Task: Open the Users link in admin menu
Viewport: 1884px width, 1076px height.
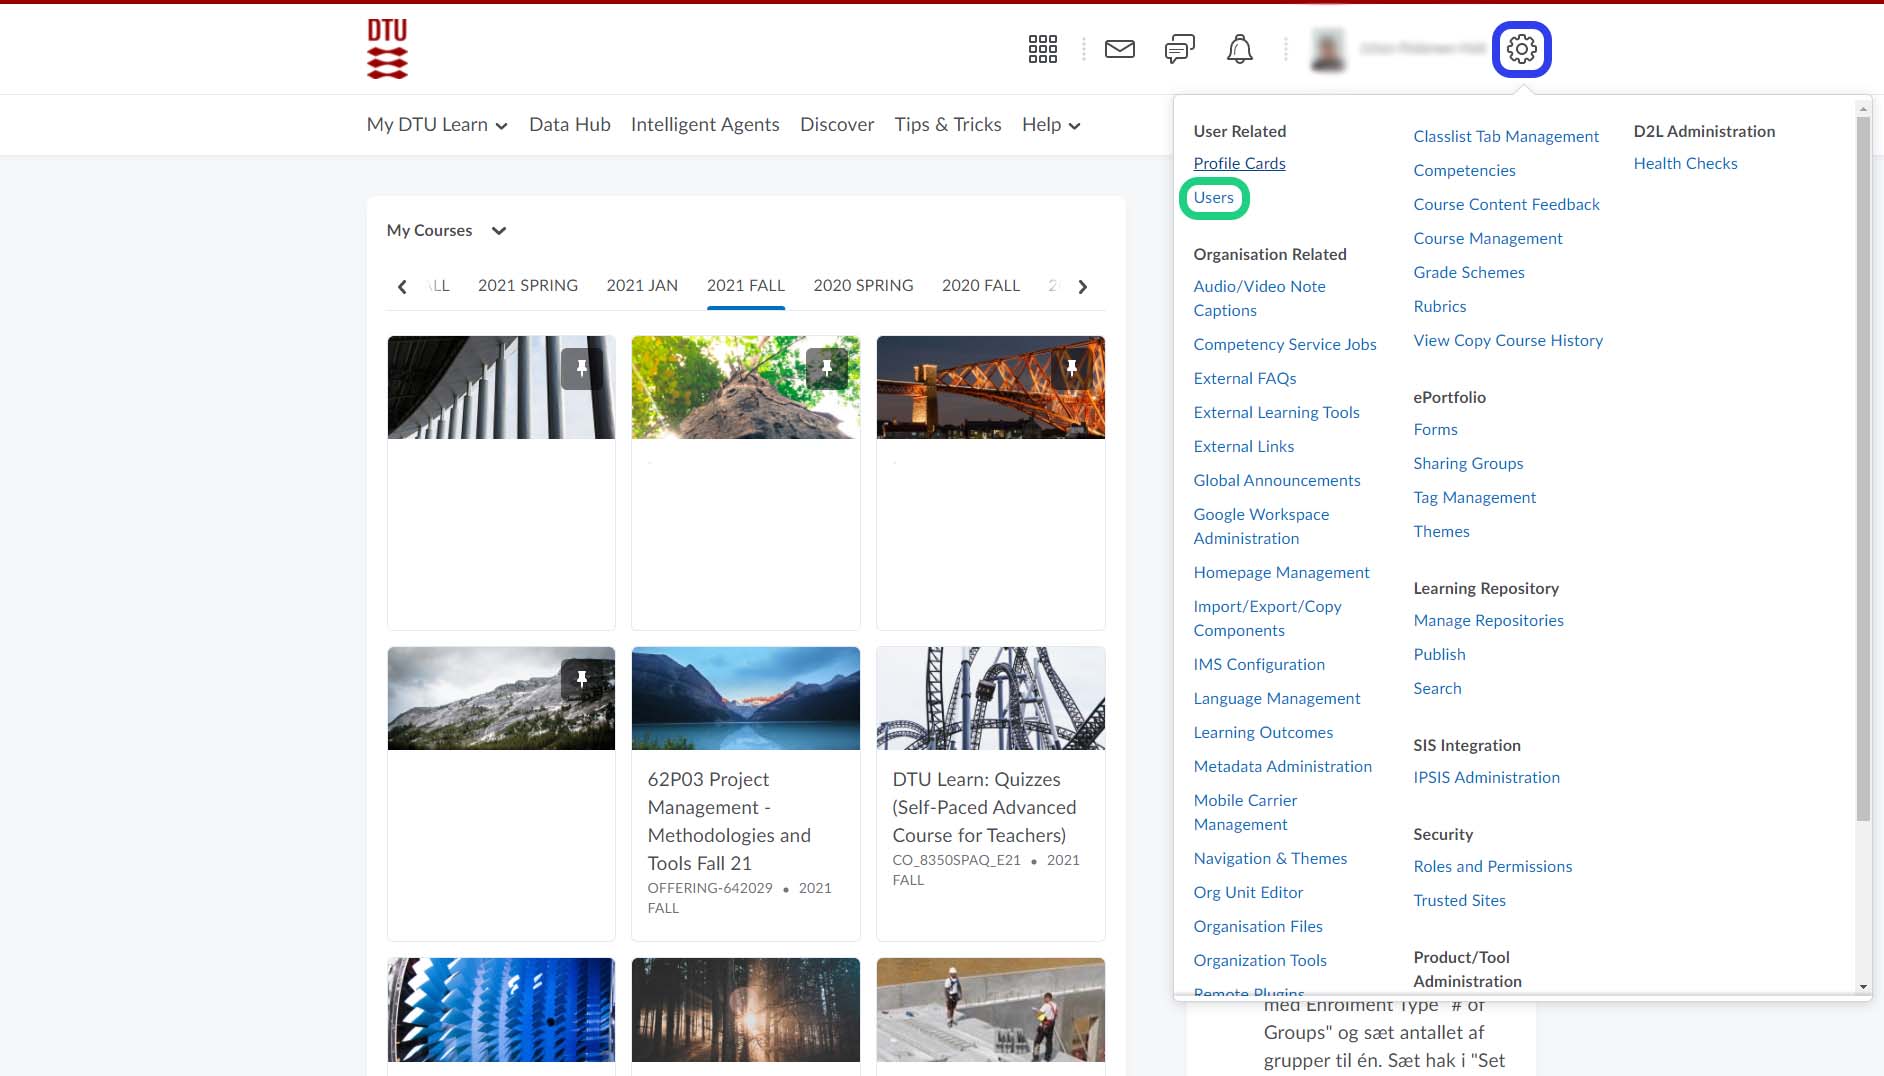Action: [1213, 198]
